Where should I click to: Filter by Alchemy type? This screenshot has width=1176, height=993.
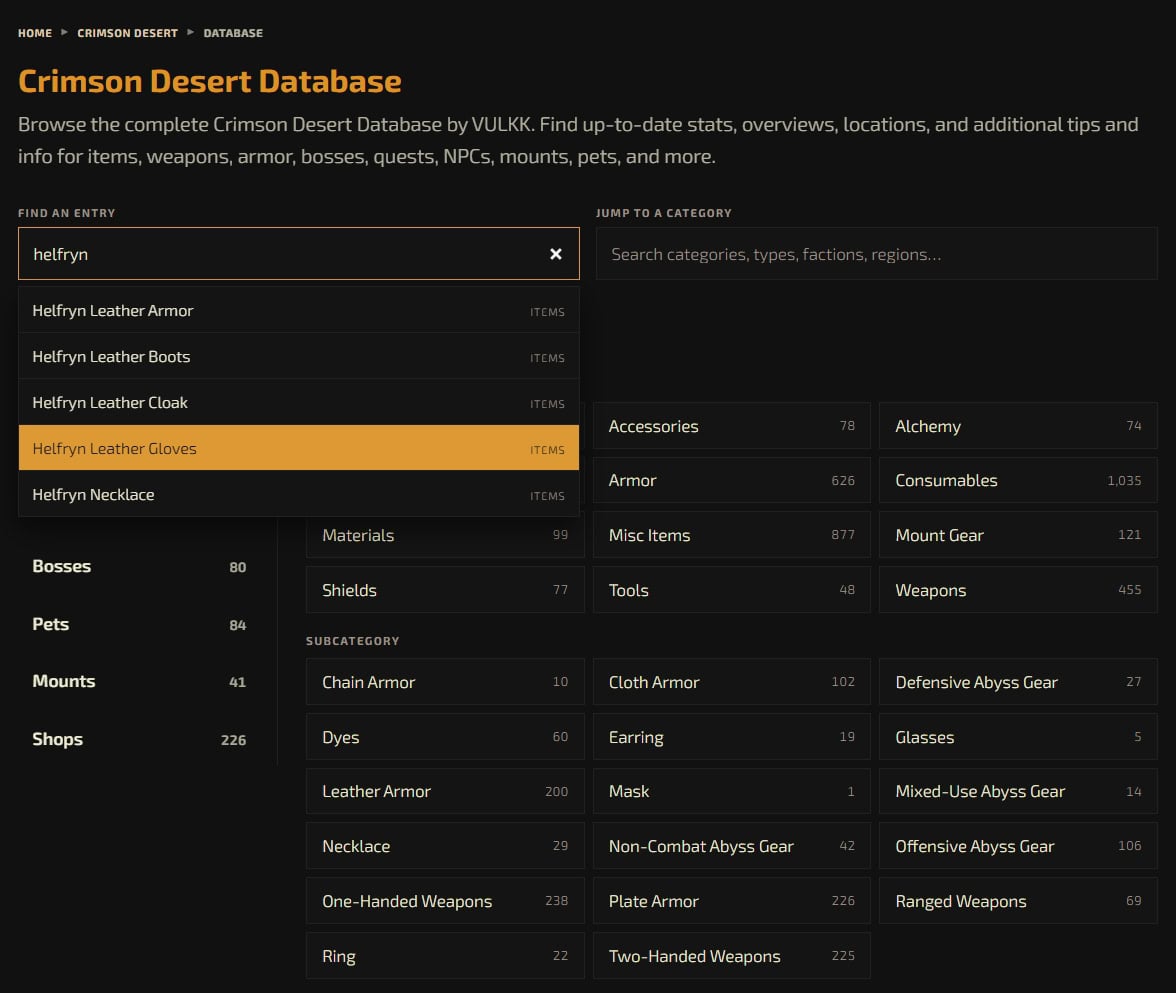(1018, 426)
